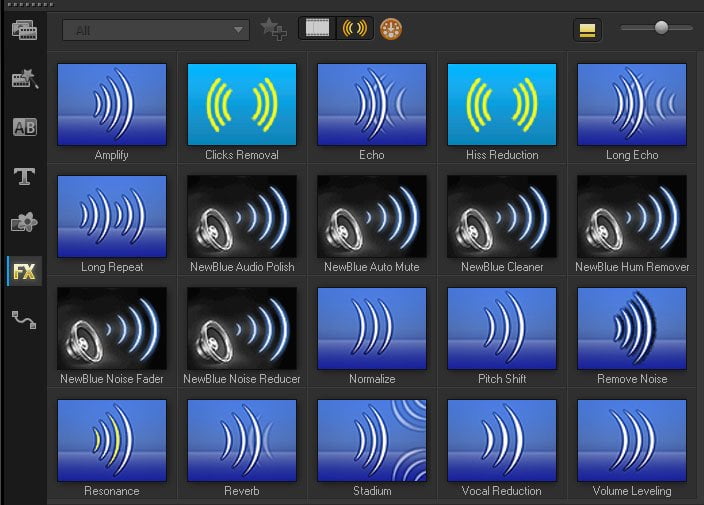Screen dimensions: 704x505
Task: Click the dropdown arrow of the All category list
Action: click(x=238, y=30)
